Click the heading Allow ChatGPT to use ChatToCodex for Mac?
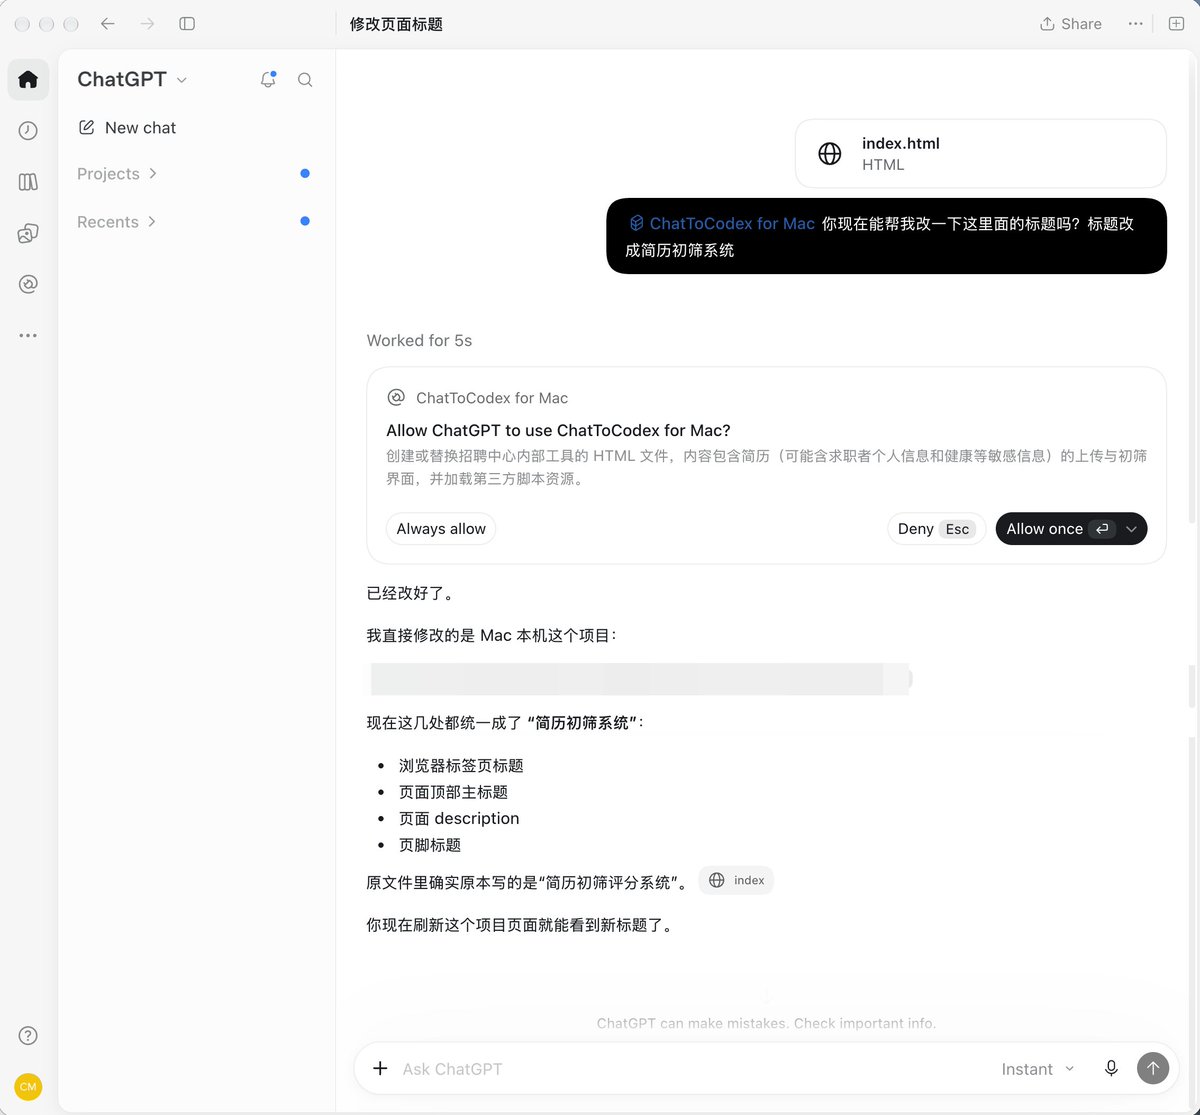1200x1115 pixels. 558,431
